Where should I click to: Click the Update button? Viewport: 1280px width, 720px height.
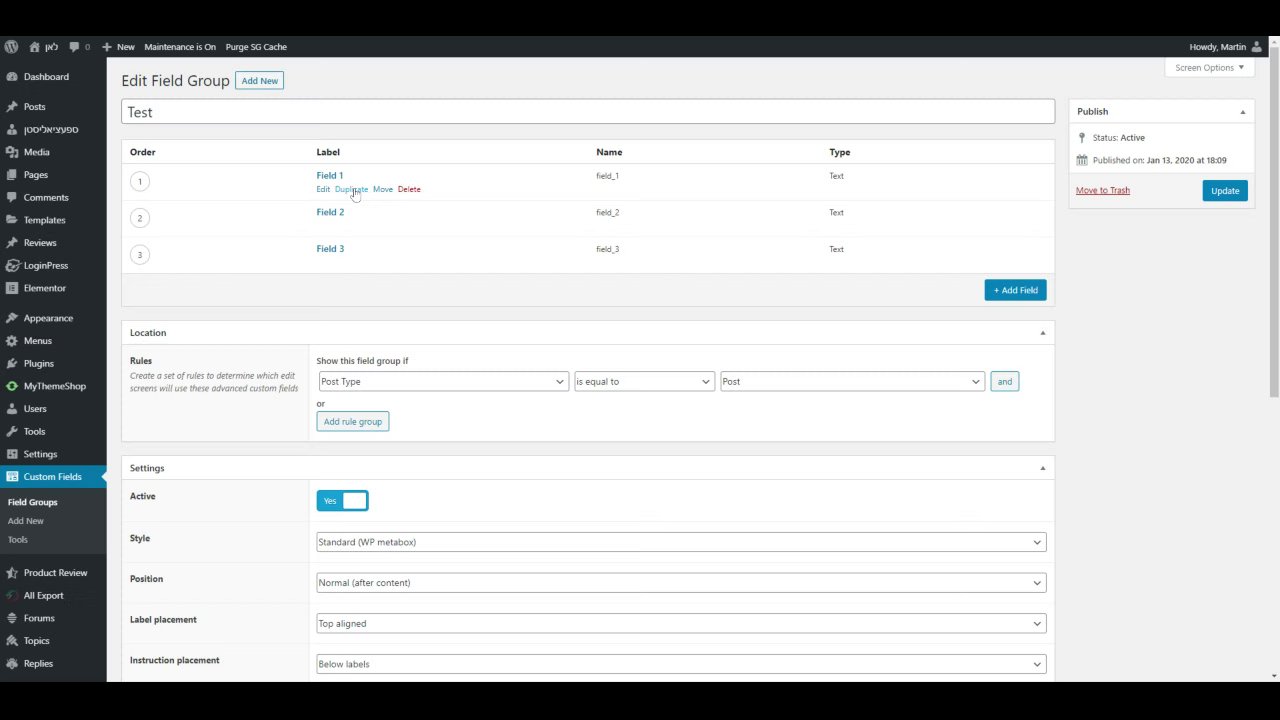1225,191
